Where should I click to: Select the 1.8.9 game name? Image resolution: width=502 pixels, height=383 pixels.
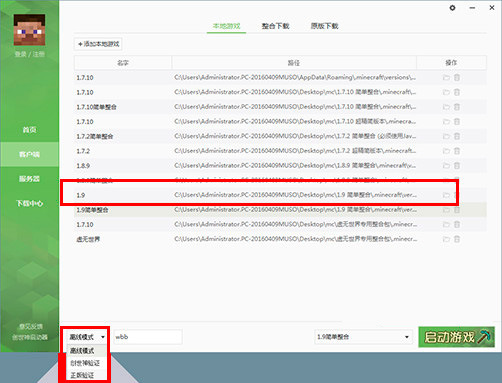tap(83, 166)
